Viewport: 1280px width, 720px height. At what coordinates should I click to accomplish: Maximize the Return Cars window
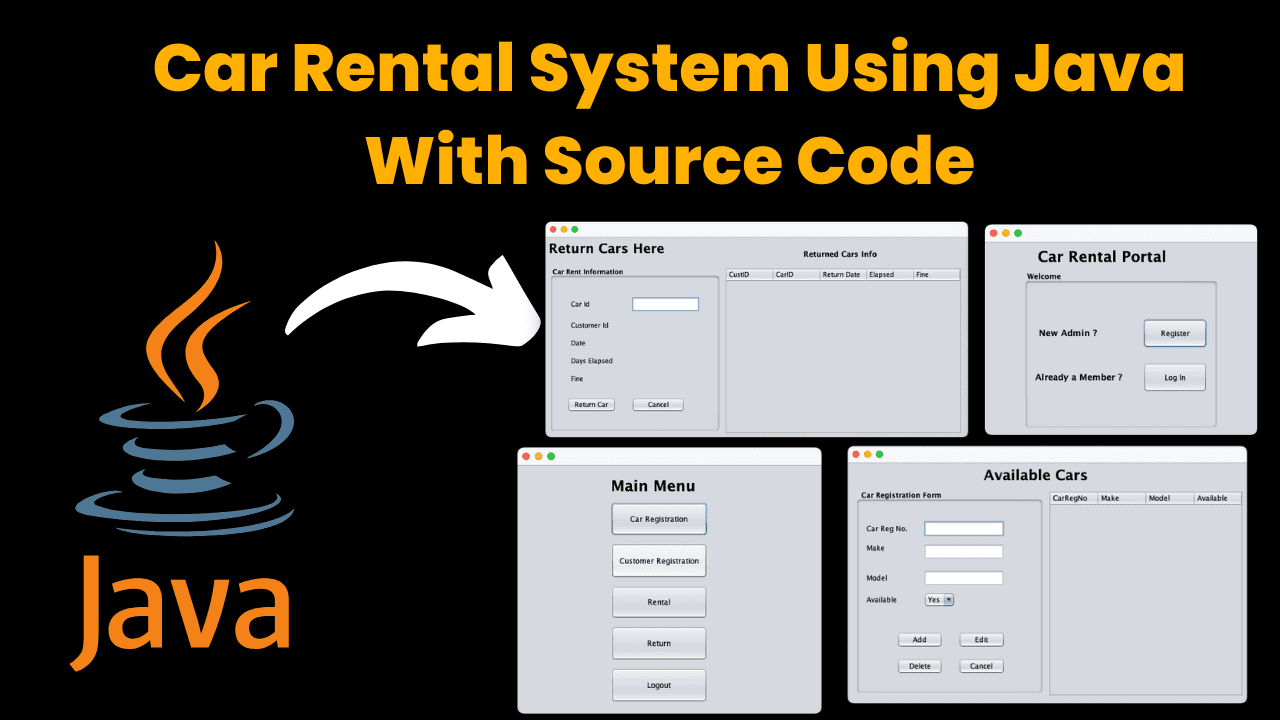click(x=575, y=229)
